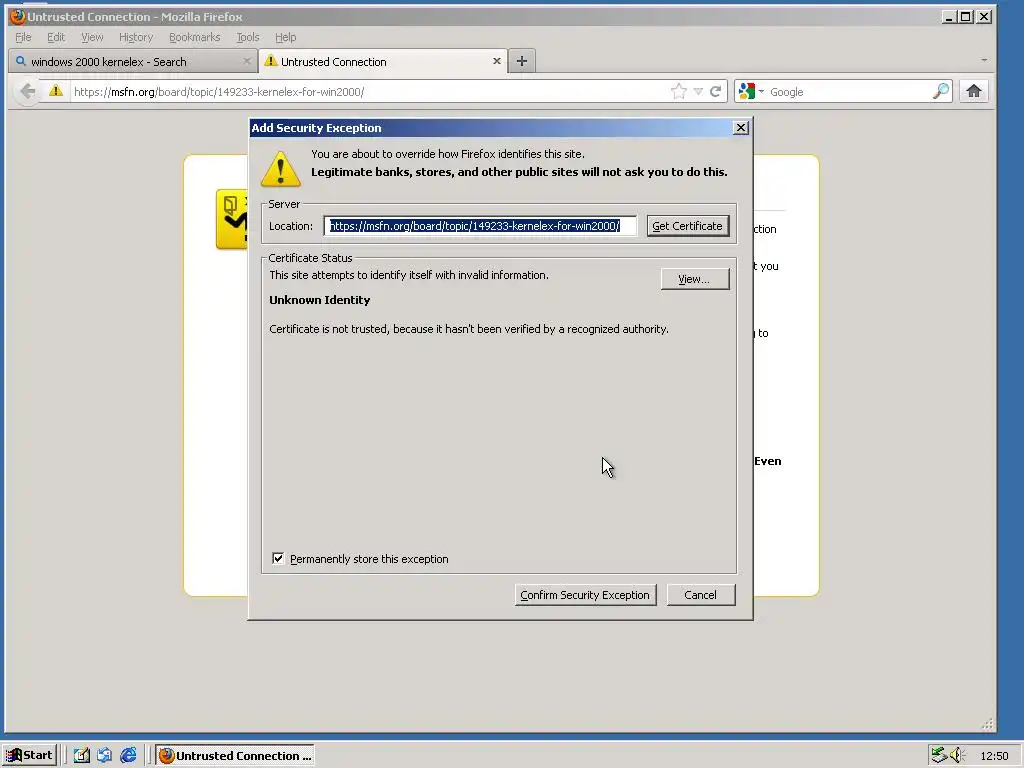
Task: Click the Firefox address bar URL
Action: point(370,91)
